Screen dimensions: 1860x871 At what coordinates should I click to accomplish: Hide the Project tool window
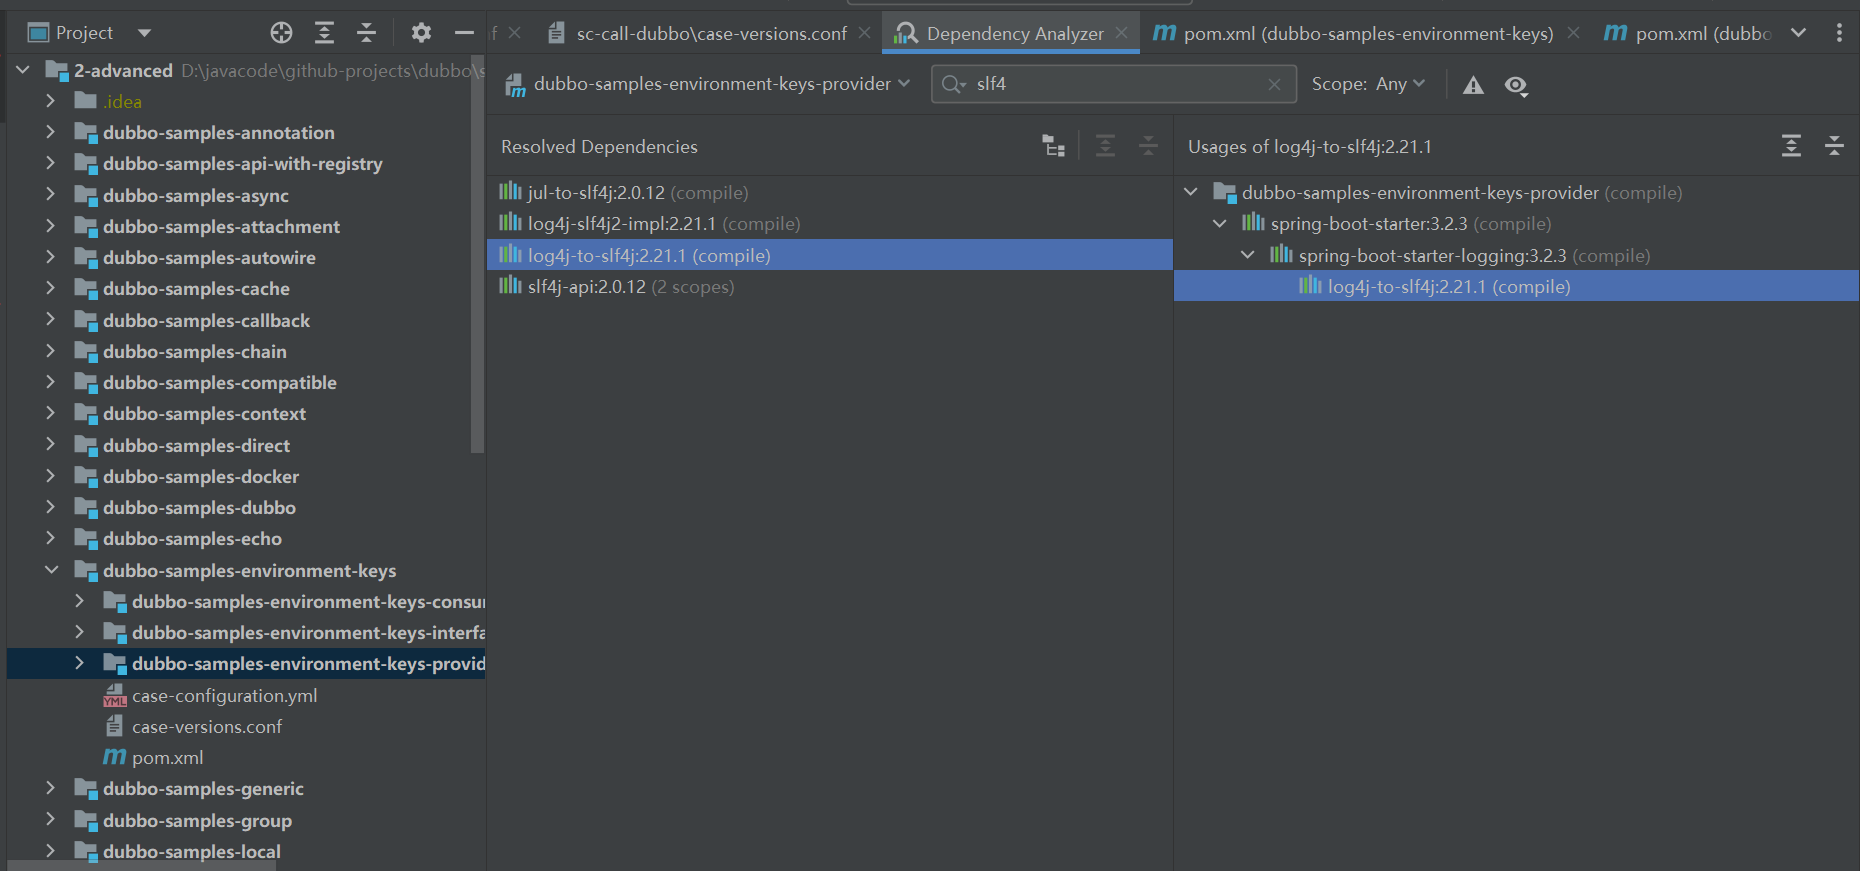[x=464, y=33]
